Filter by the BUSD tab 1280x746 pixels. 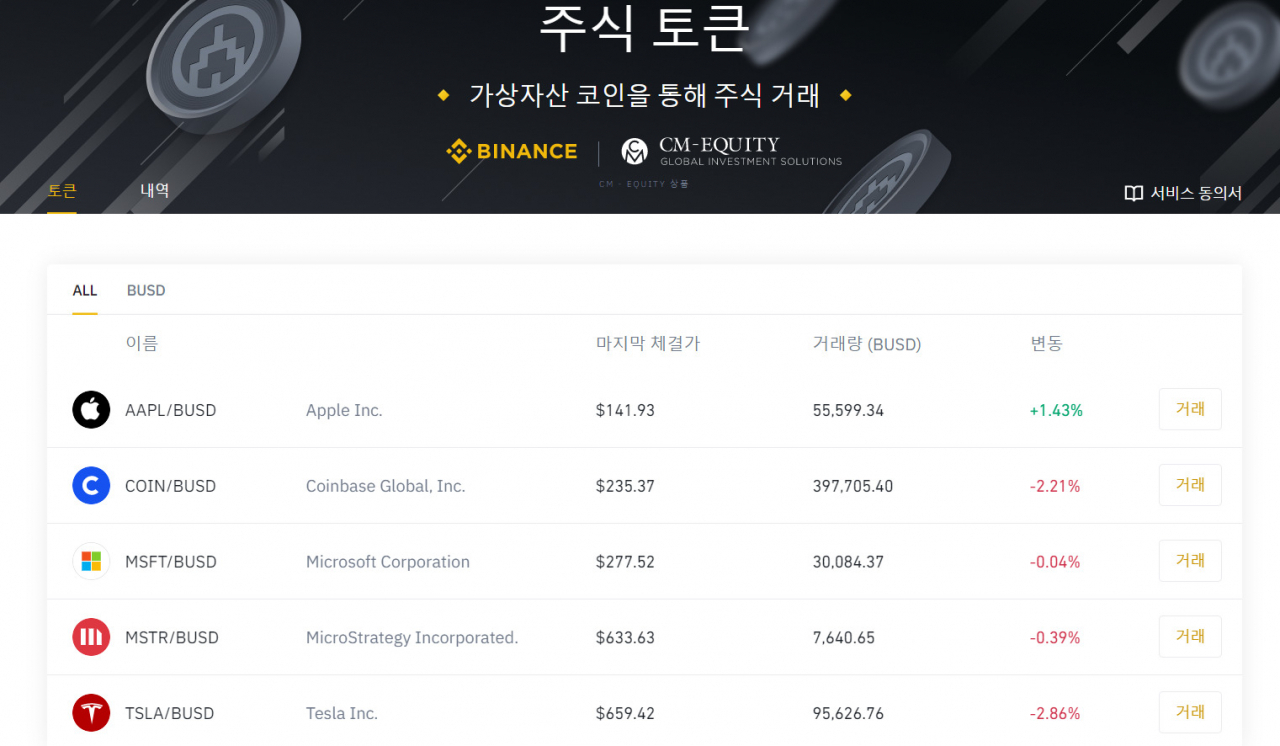pyautogui.click(x=146, y=291)
